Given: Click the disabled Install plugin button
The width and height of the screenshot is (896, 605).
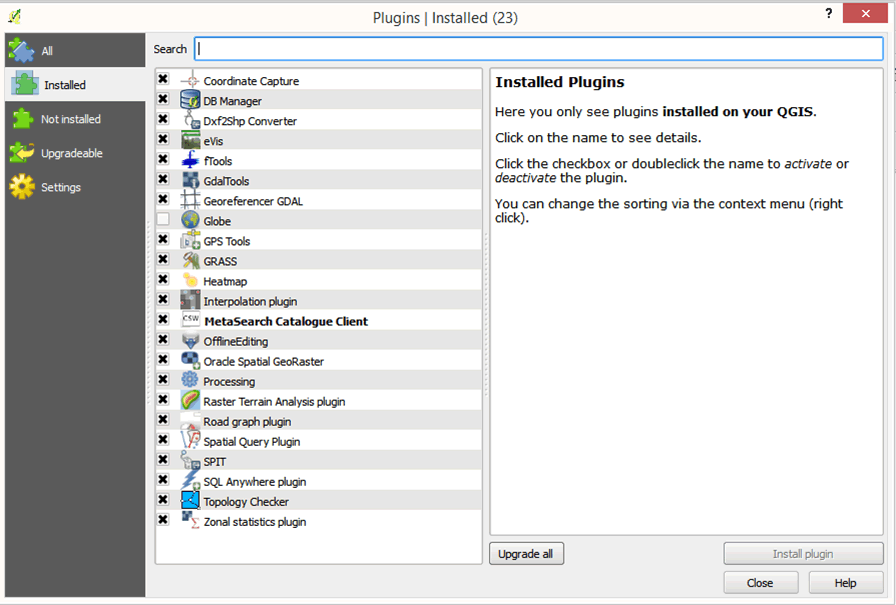Looking at the screenshot, I should point(803,554).
